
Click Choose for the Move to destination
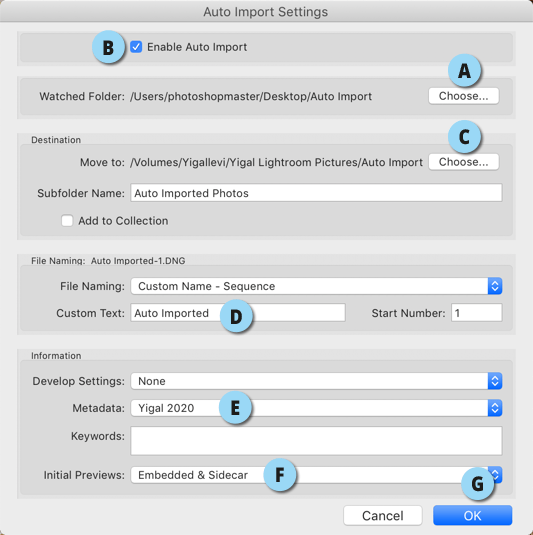463,162
